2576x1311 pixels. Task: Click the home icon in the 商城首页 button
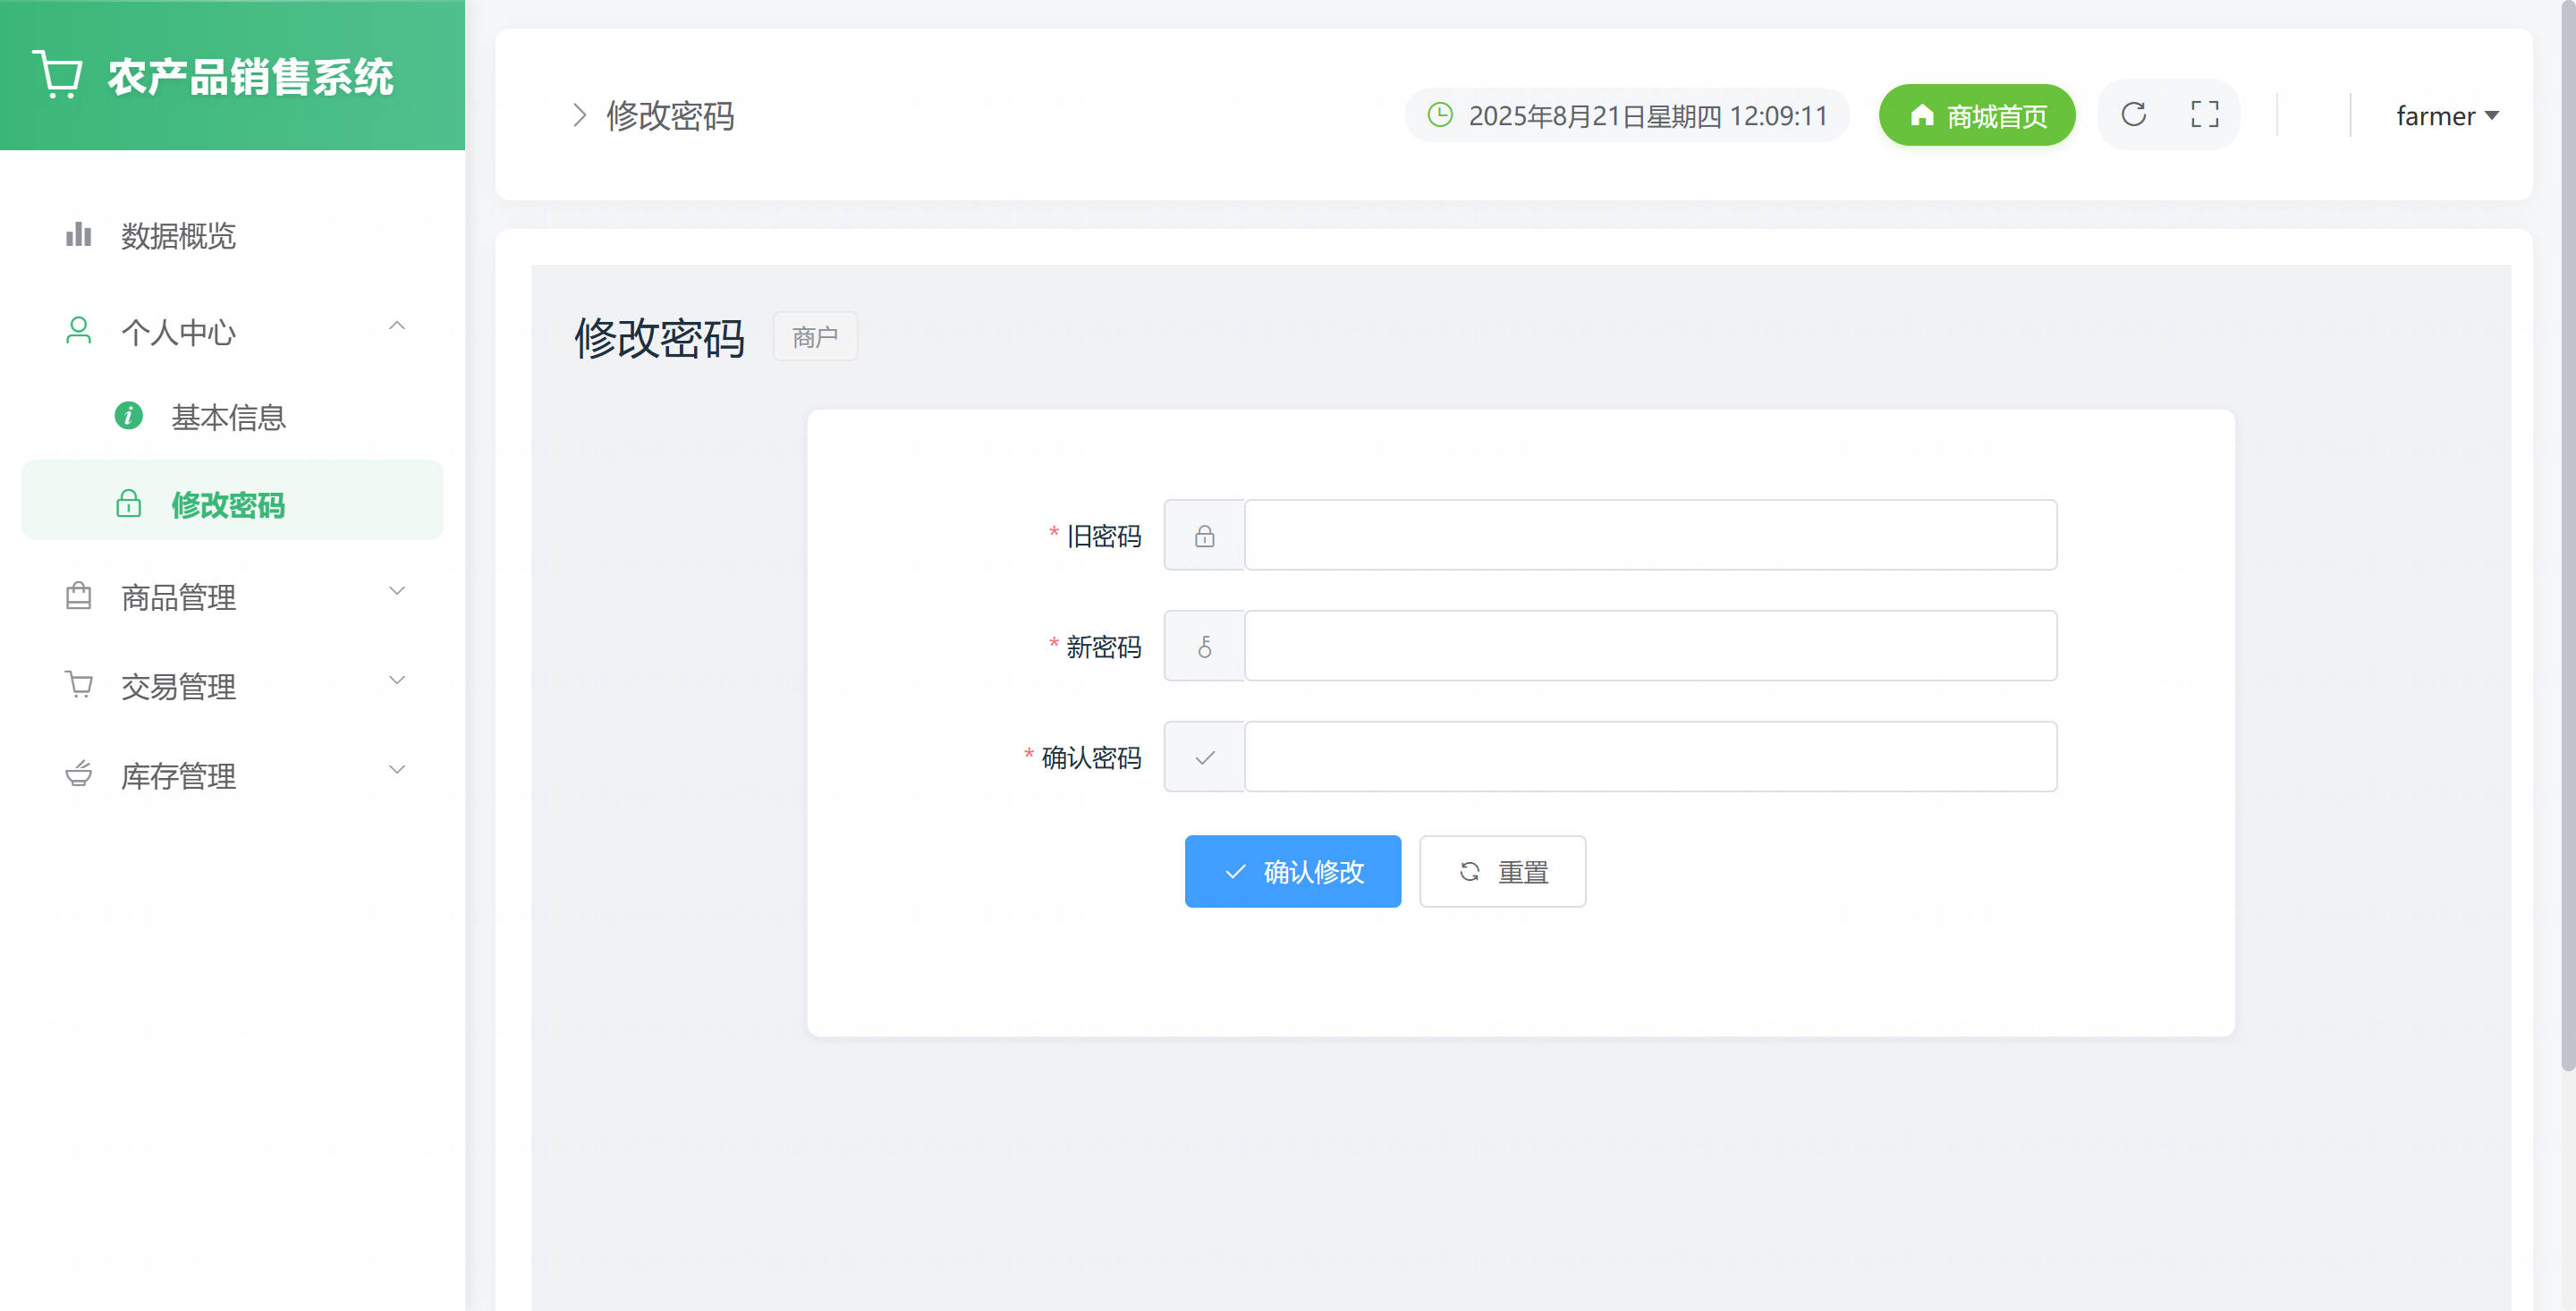pos(1921,116)
